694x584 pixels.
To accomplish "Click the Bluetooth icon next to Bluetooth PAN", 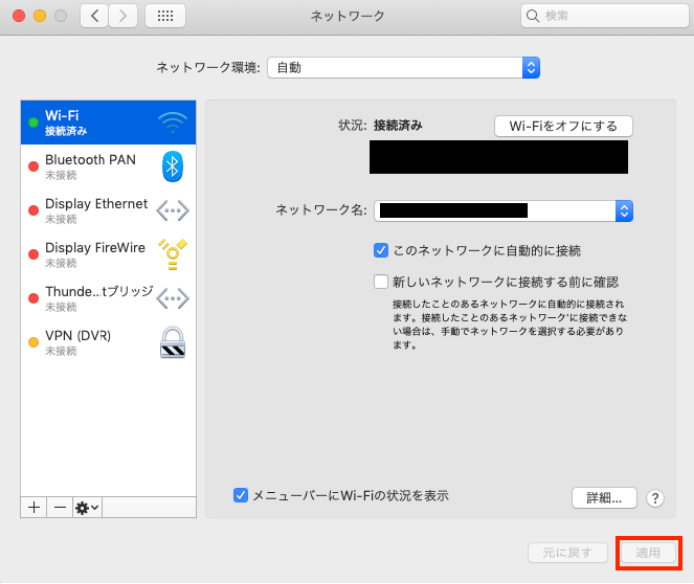I will pos(172,166).
